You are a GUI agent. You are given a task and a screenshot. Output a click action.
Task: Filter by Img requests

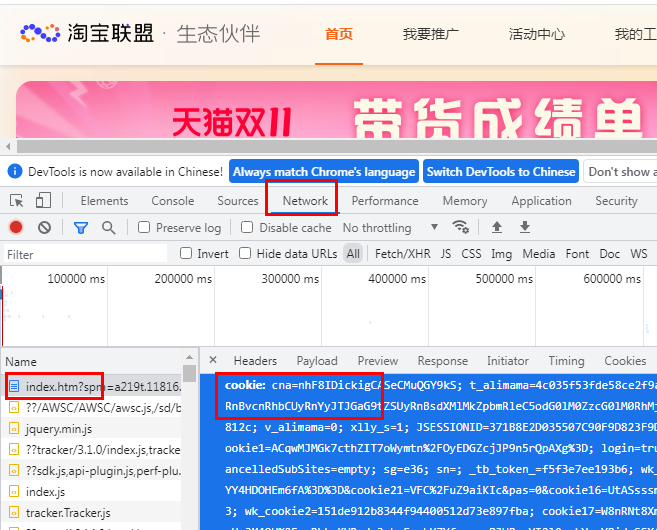coord(501,253)
